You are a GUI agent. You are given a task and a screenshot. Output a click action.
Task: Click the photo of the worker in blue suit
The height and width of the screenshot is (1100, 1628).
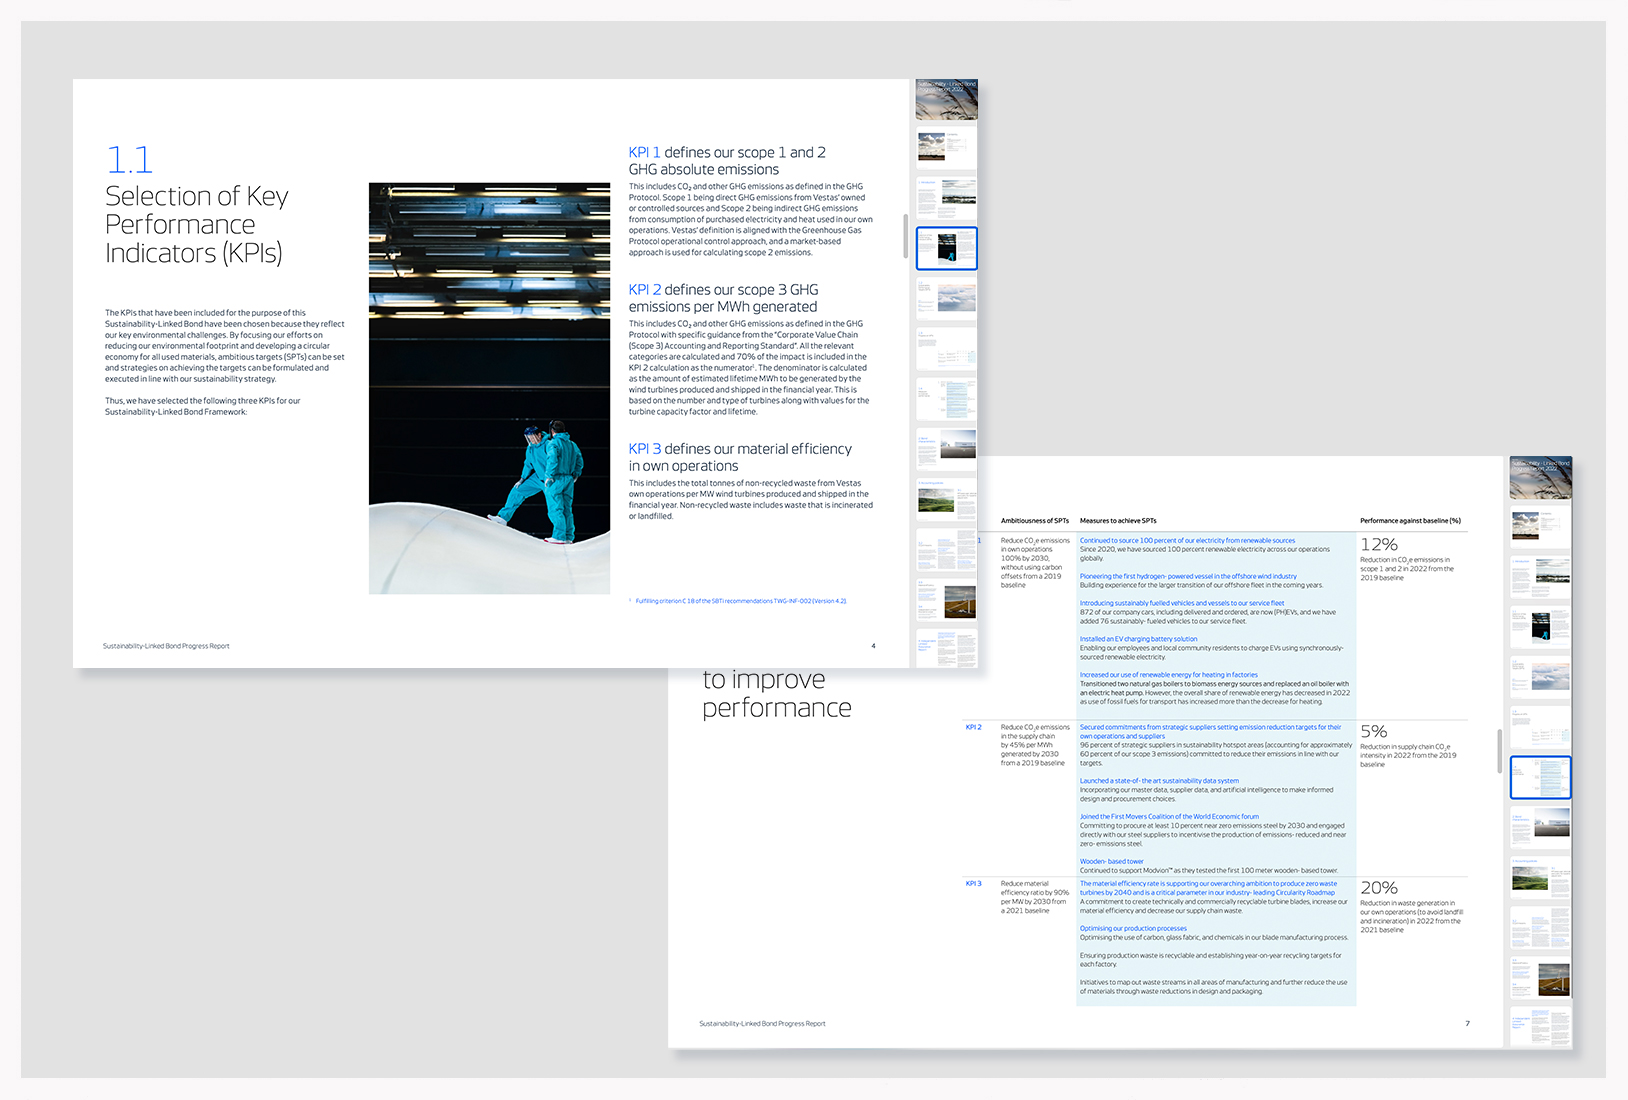pos(489,388)
